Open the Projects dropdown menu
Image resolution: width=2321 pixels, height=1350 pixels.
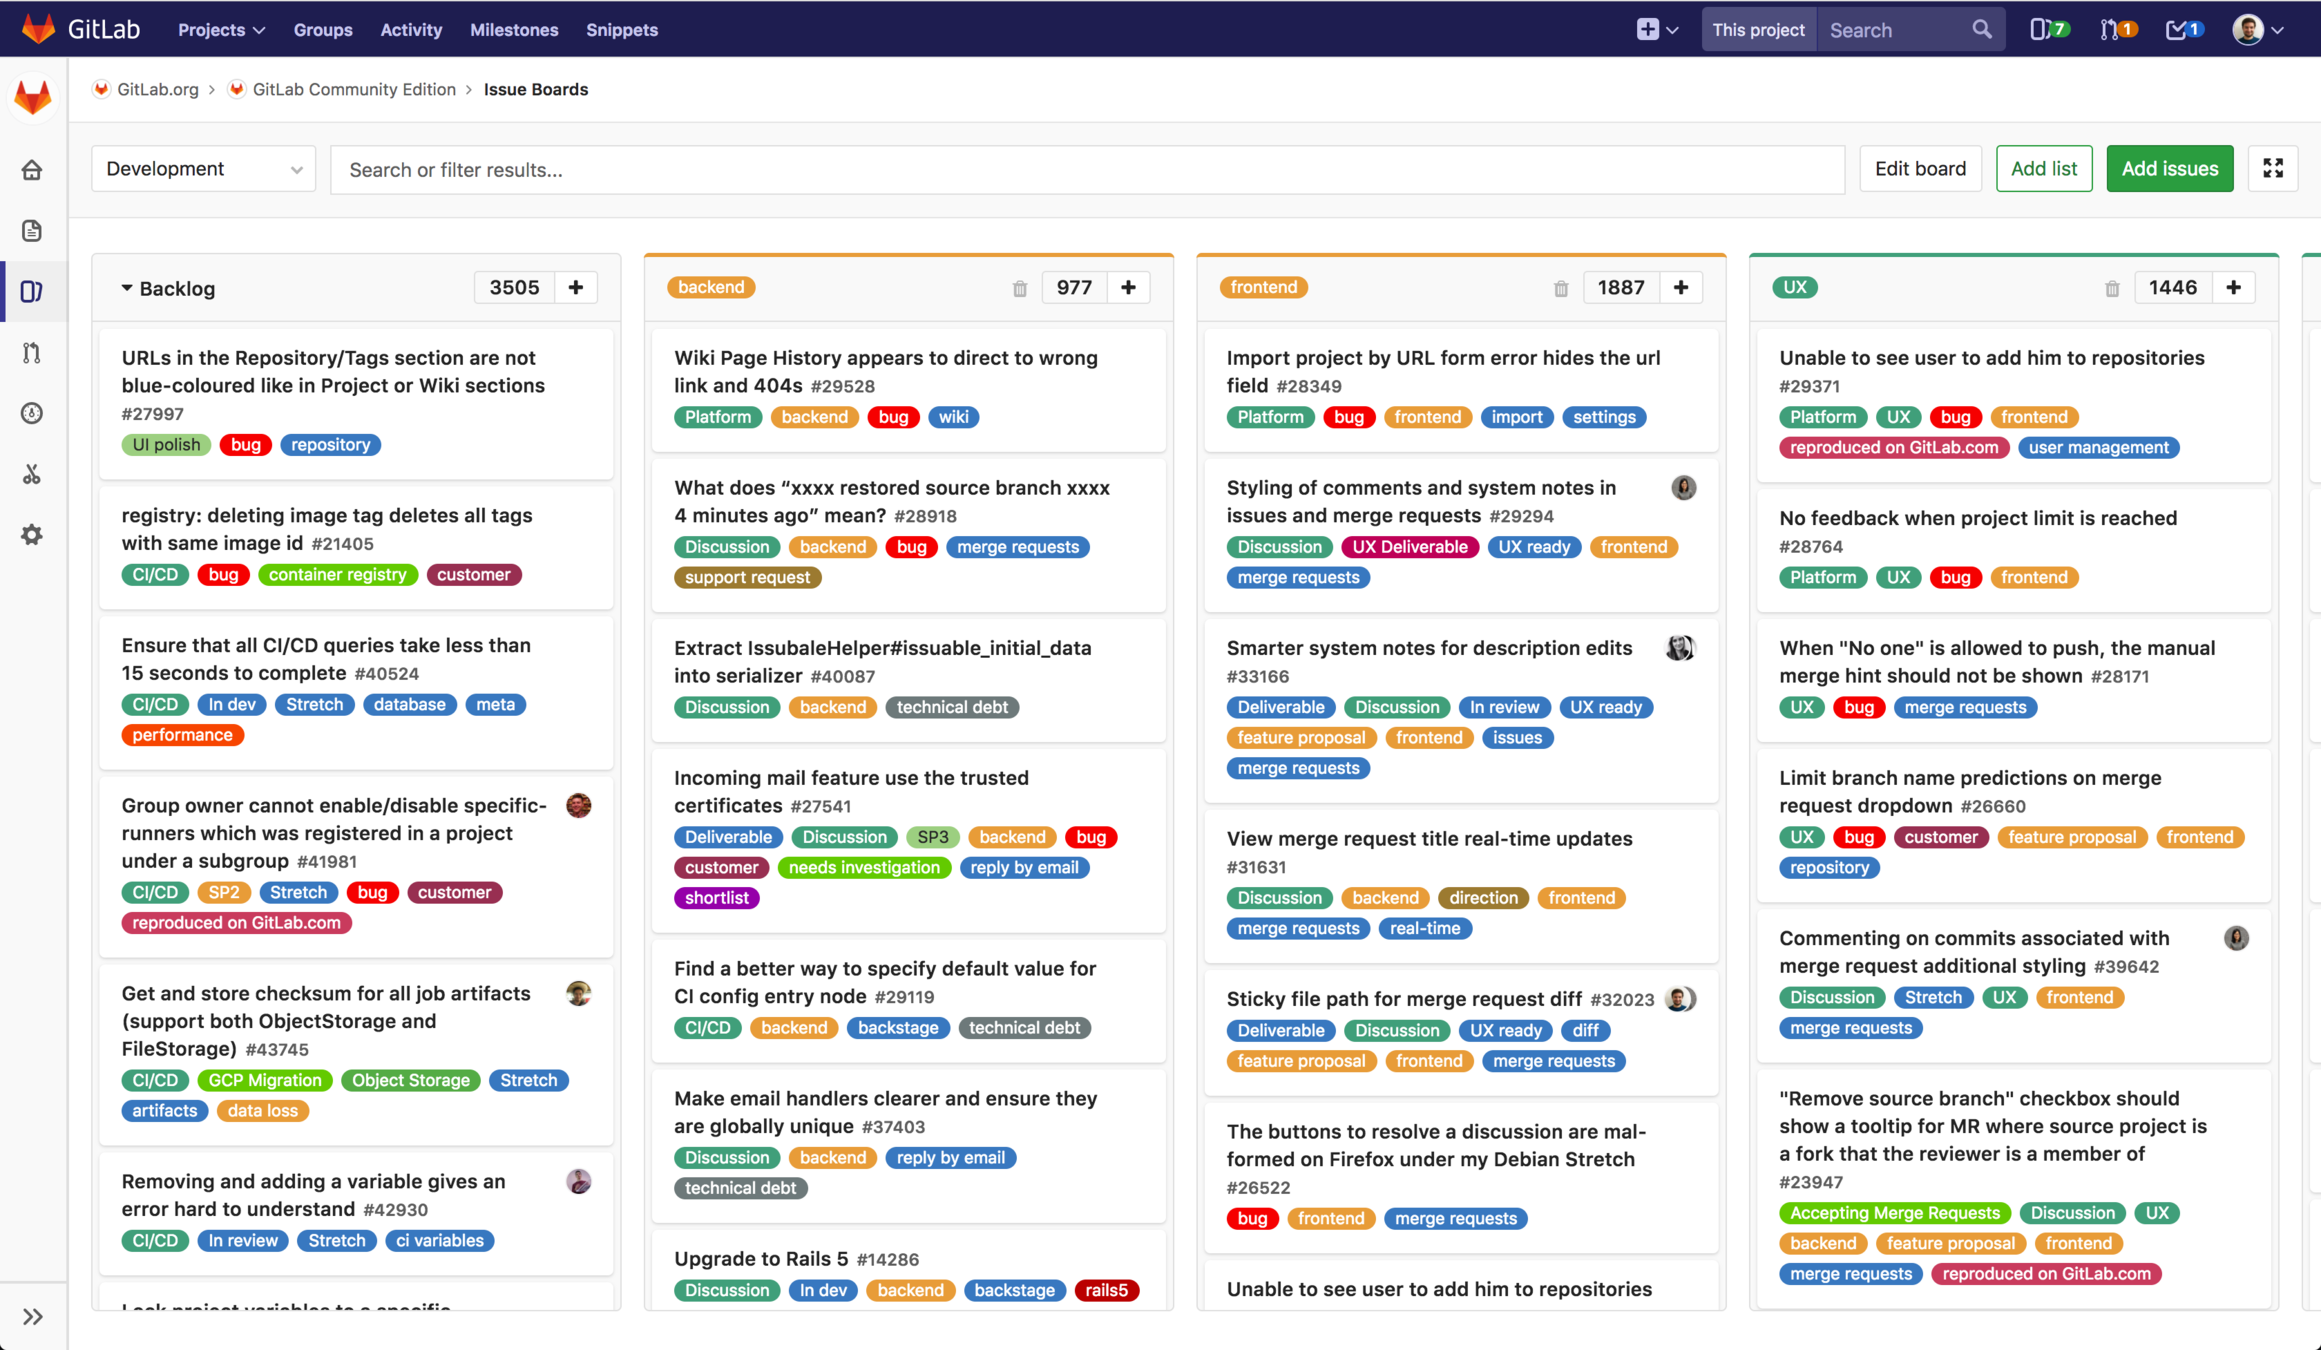[221, 30]
